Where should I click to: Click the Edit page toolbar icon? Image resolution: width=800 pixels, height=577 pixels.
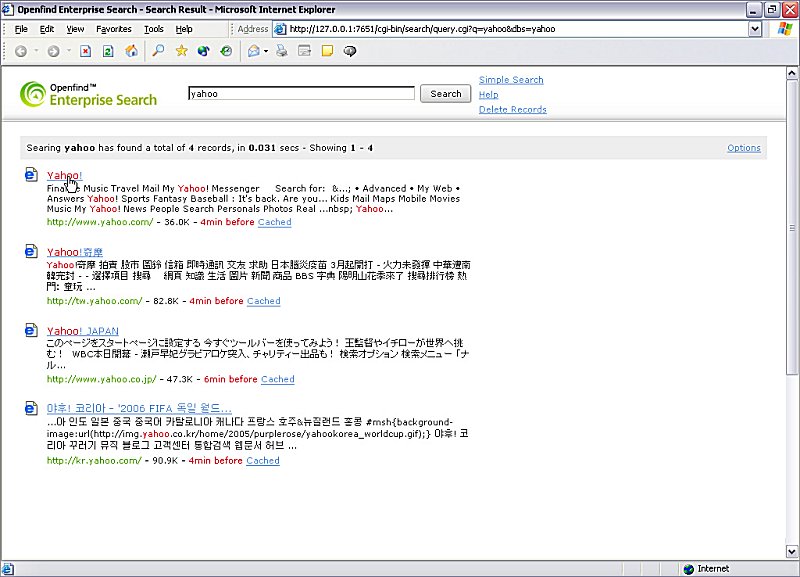click(305, 51)
